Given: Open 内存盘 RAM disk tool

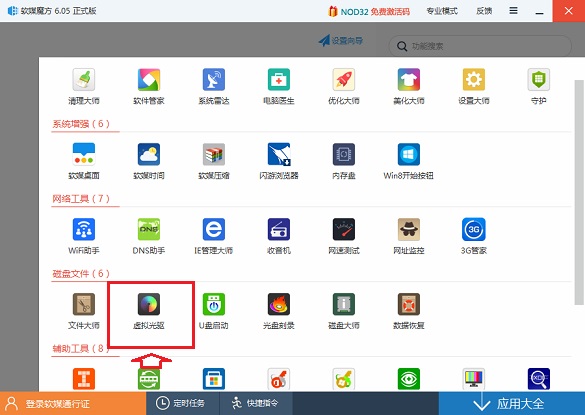Looking at the screenshot, I should pyautogui.click(x=344, y=161).
